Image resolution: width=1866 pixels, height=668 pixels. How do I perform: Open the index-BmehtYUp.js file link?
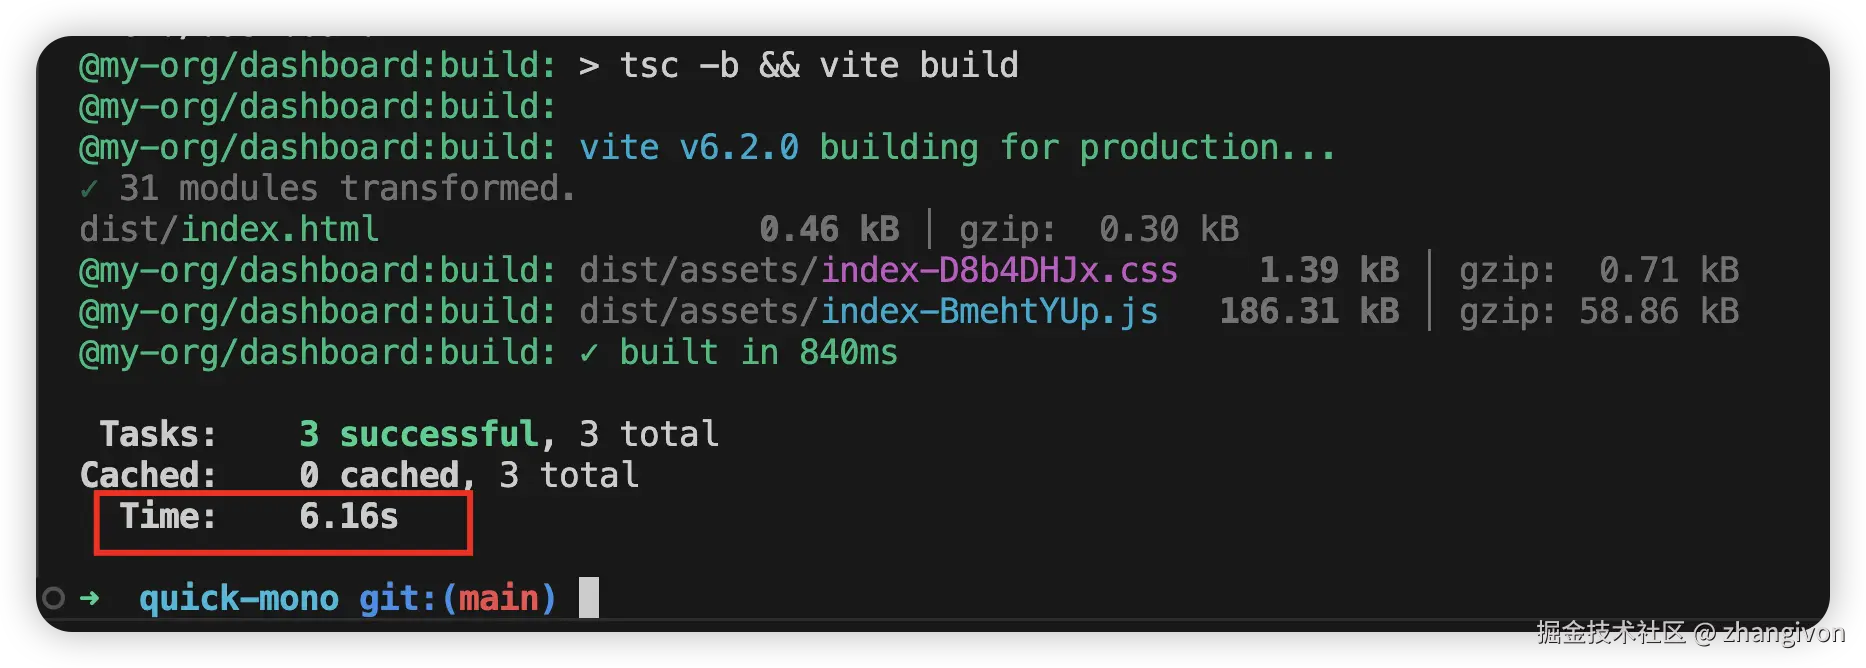pos(988,312)
